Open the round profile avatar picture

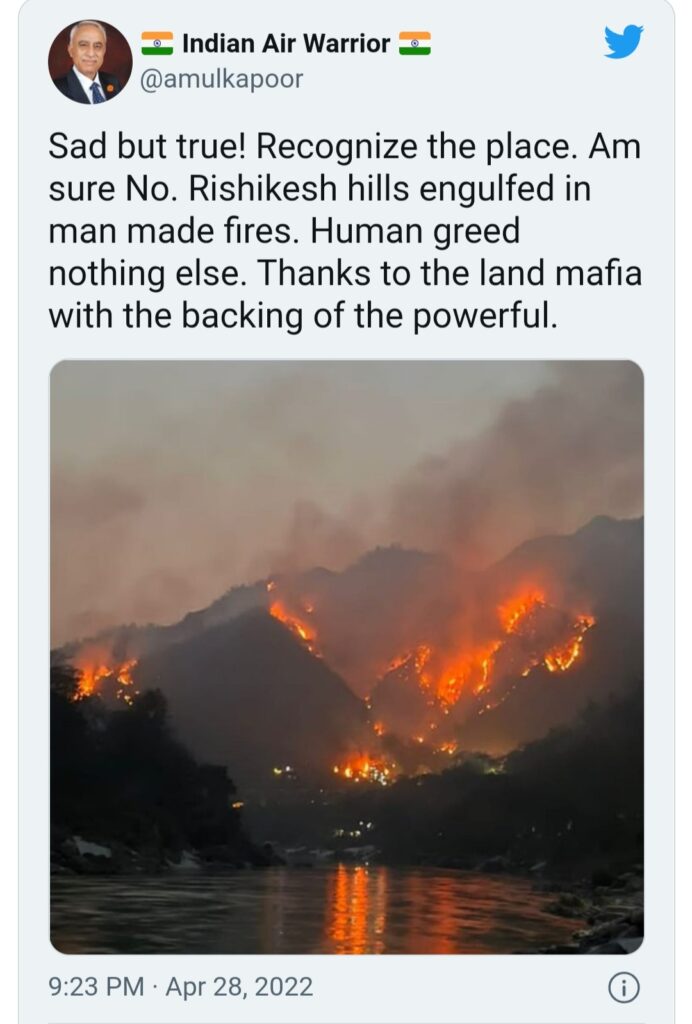[90, 62]
